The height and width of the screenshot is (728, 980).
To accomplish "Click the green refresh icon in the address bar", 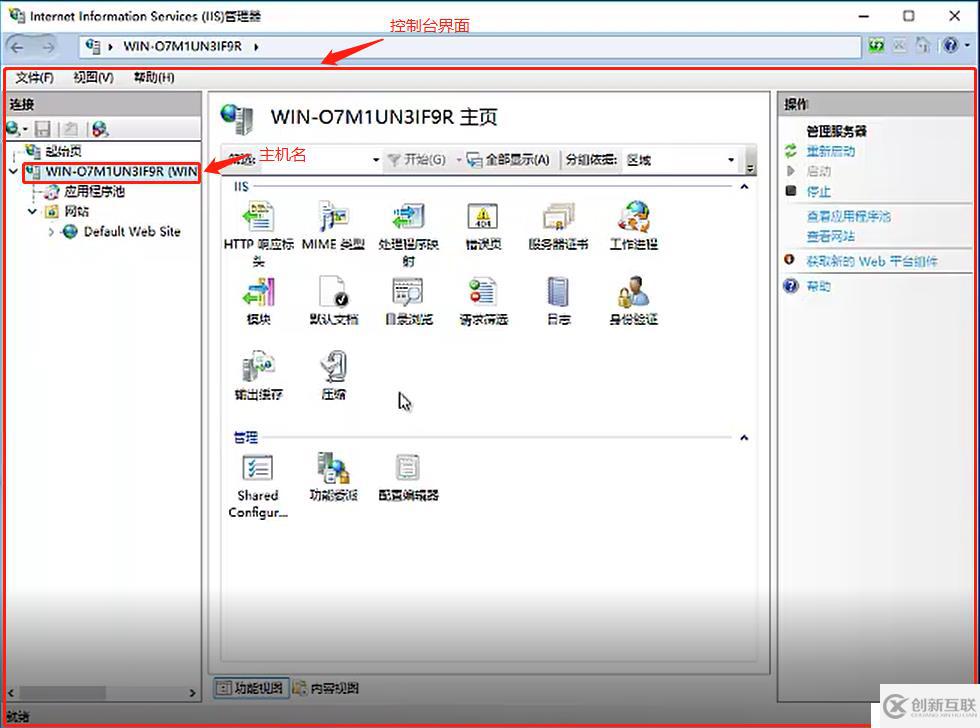I will (x=876, y=46).
